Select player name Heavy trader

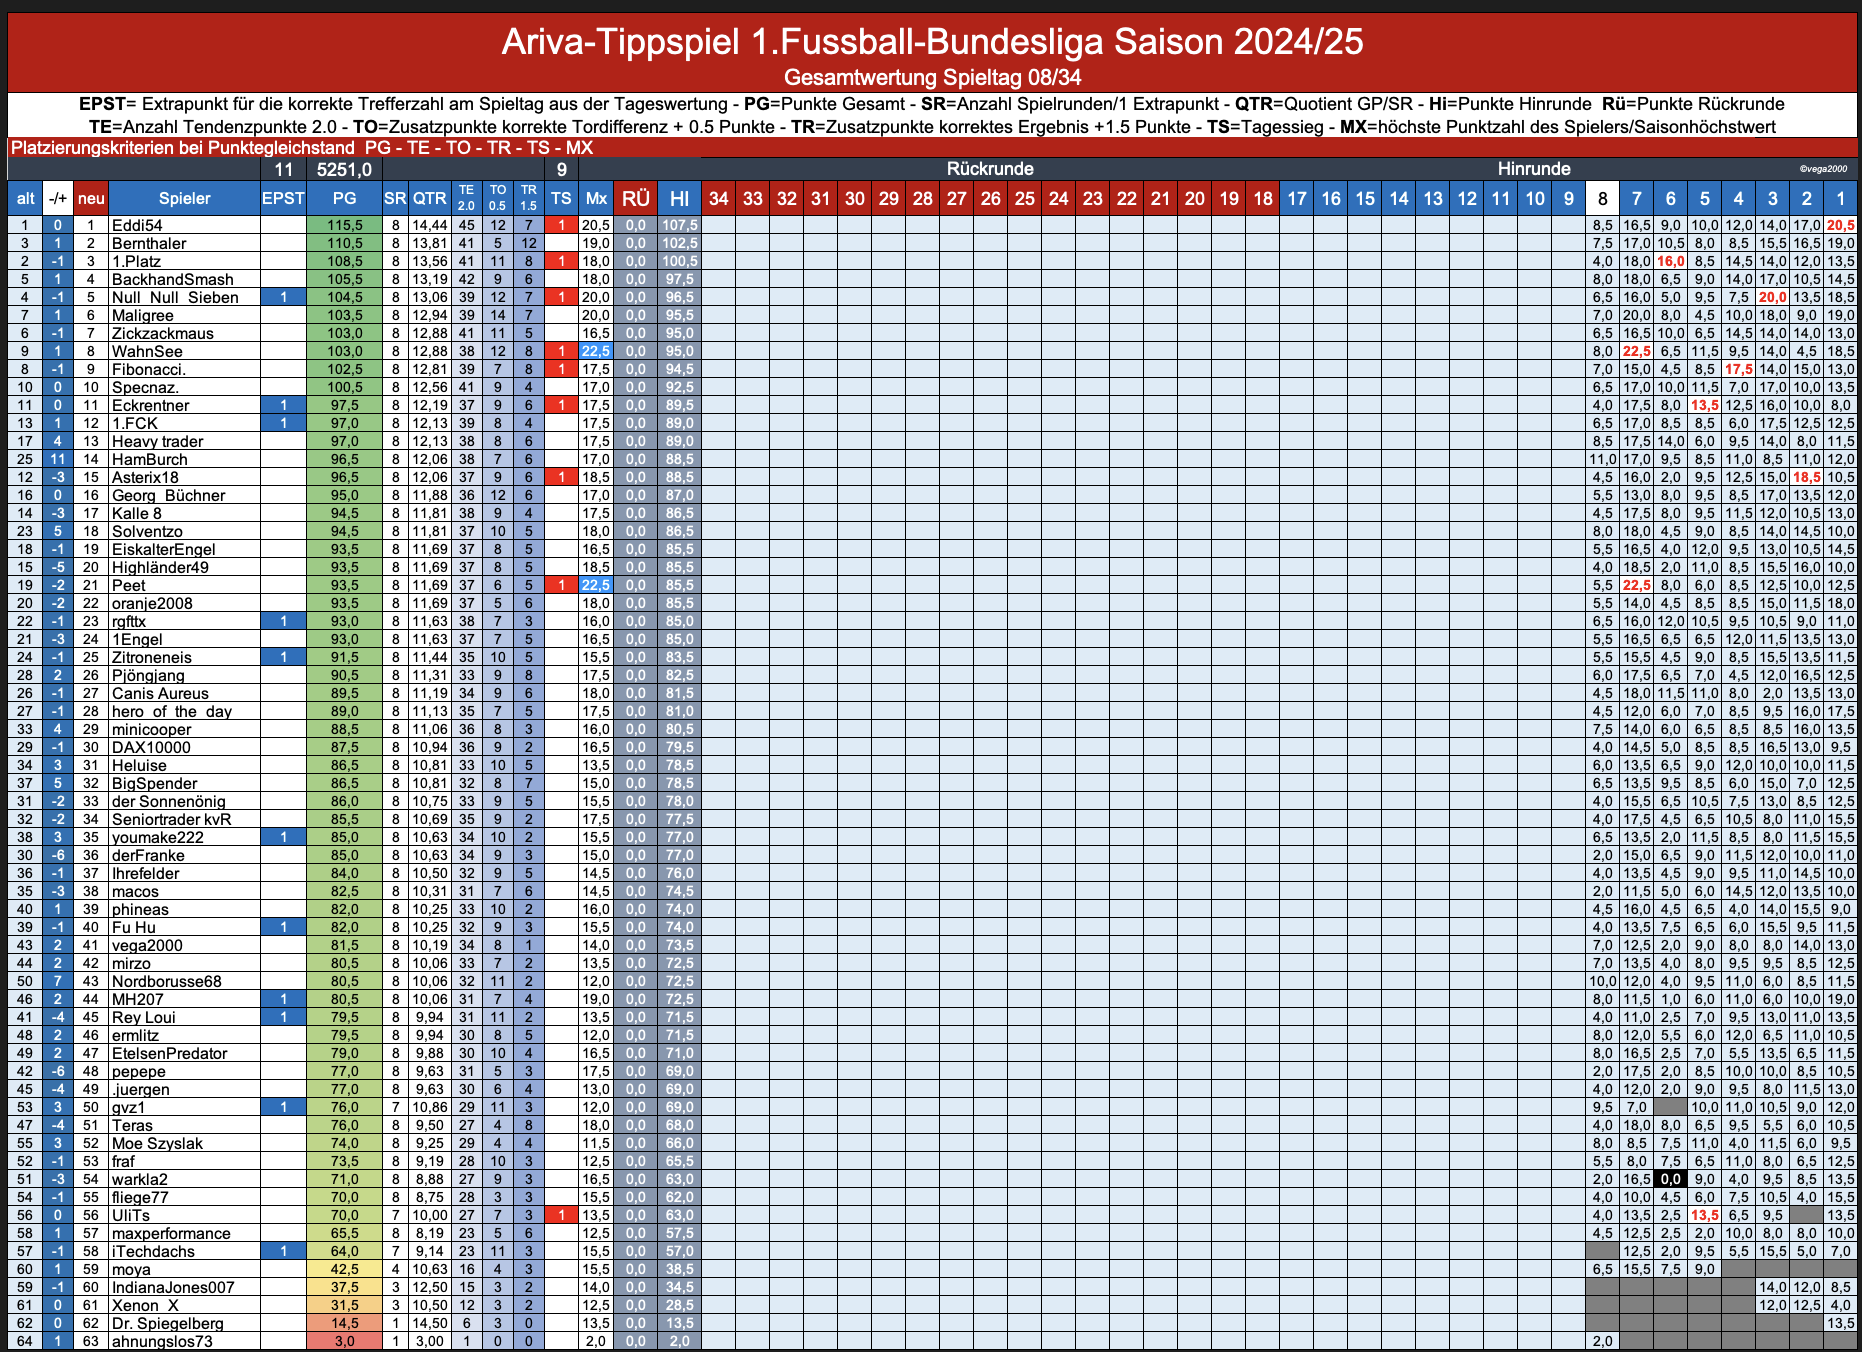[157, 441]
